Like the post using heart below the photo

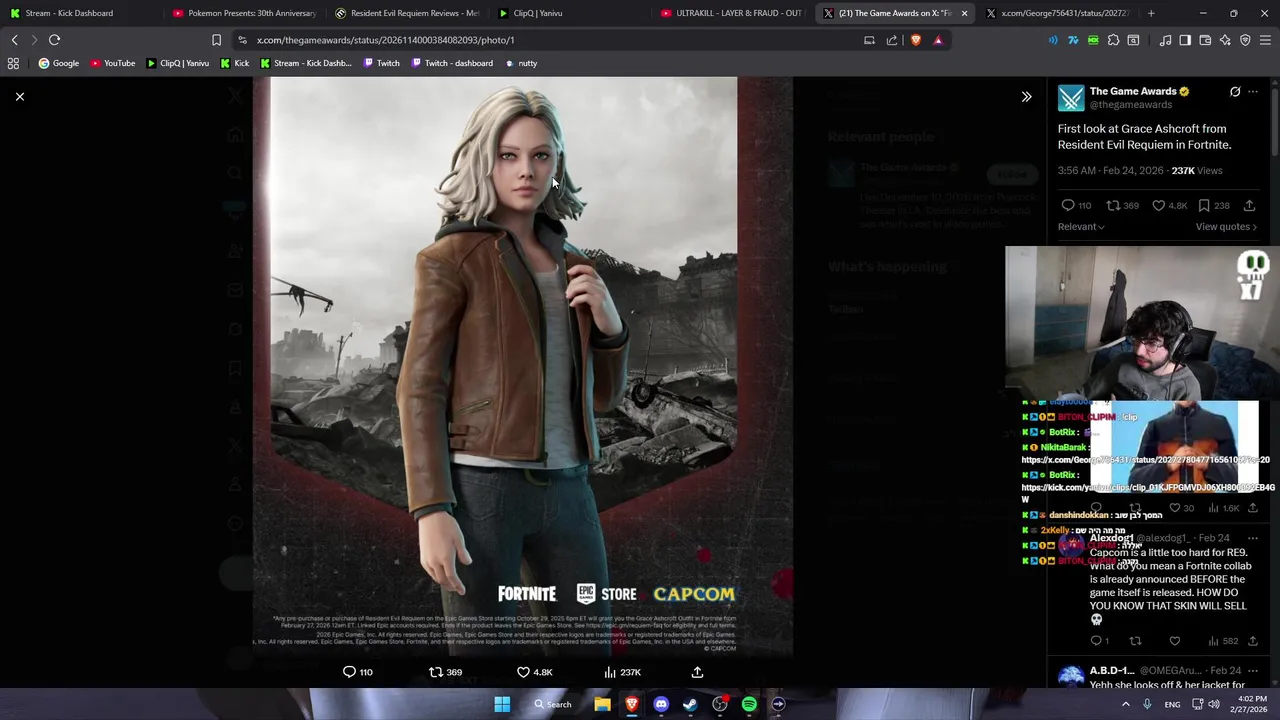pyautogui.click(x=523, y=672)
